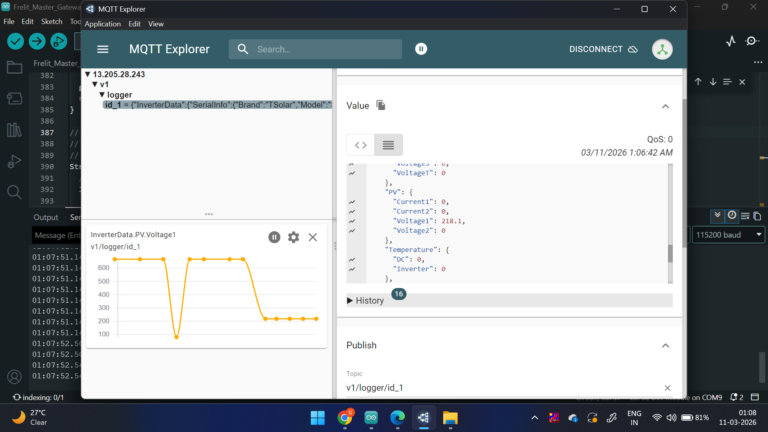Viewport: 768px width, 432px height.
Task: Open MQTT Explorer View menu
Action: pyautogui.click(x=156, y=24)
